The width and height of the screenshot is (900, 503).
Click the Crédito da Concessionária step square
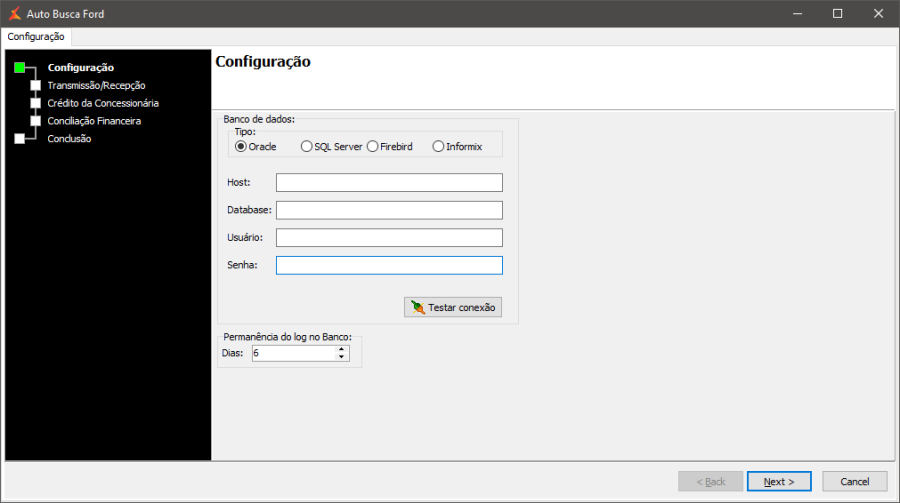[36, 103]
